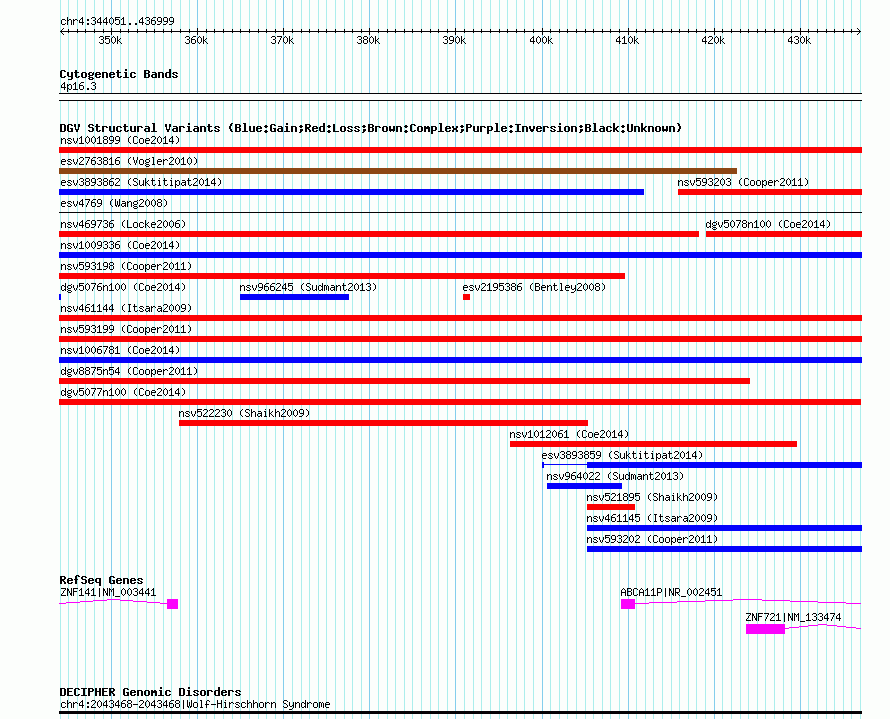Click the 430k ruler tick label

tap(799, 41)
